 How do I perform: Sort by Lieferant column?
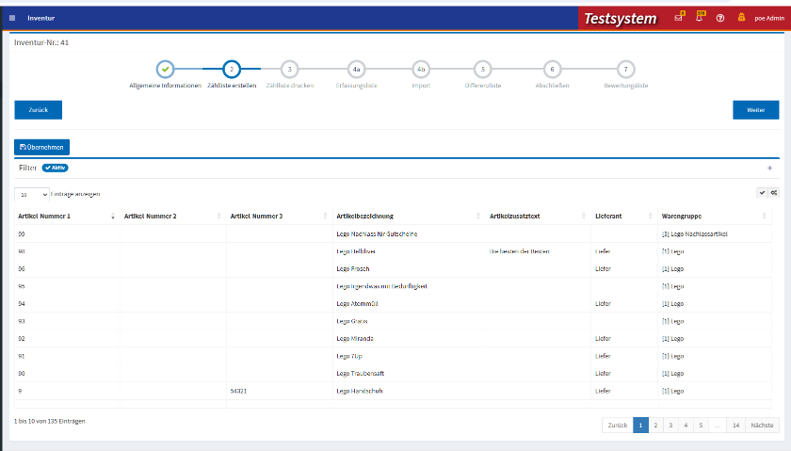click(625, 216)
